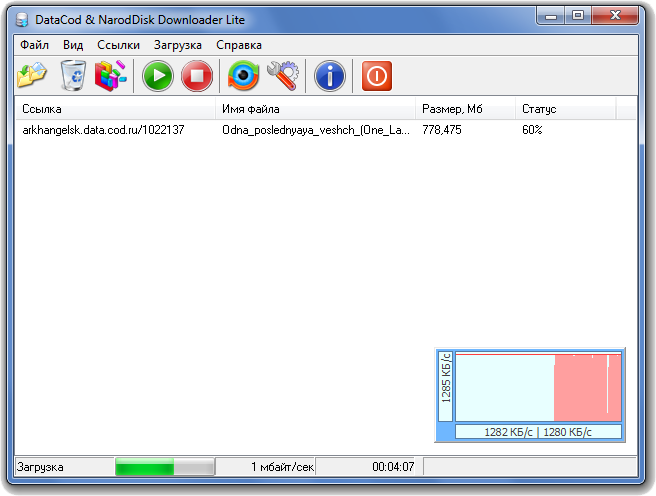Open the Загрузка menu

178,45
